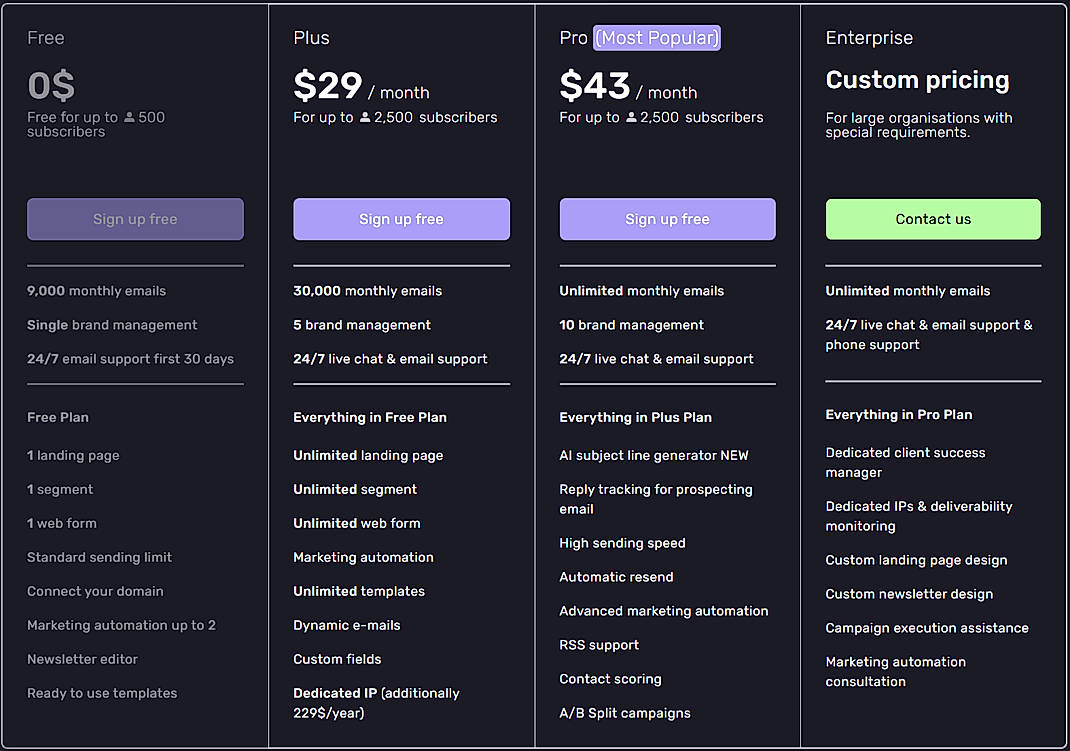The height and width of the screenshot is (751, 1070).
Task: Click 'Dedicated client success manager'
Action: click(906, 462)
